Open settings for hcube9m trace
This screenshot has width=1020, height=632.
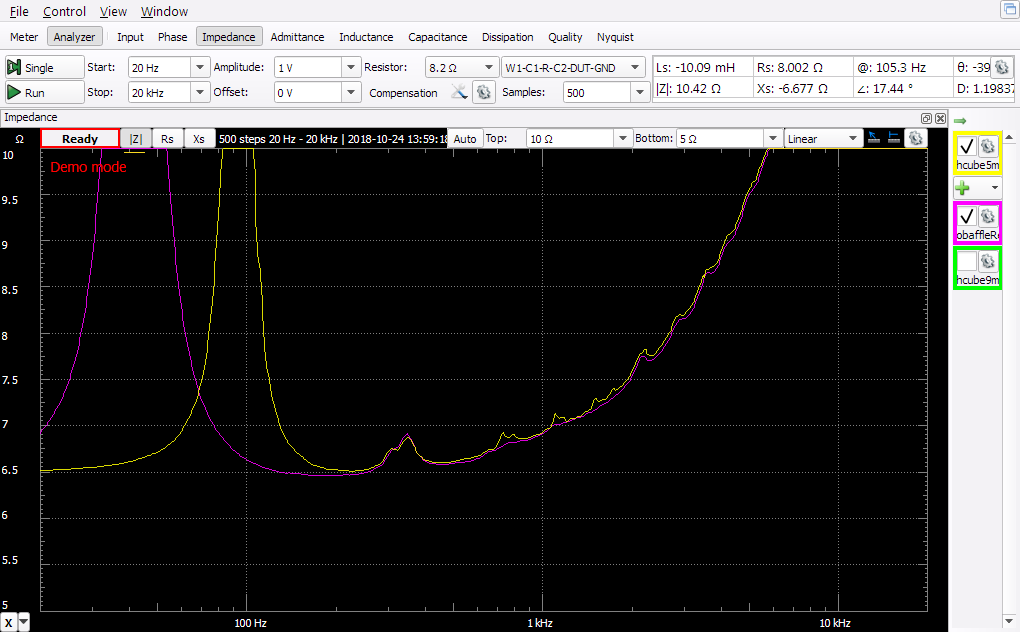pyautogui.click(x=987, y=261)
